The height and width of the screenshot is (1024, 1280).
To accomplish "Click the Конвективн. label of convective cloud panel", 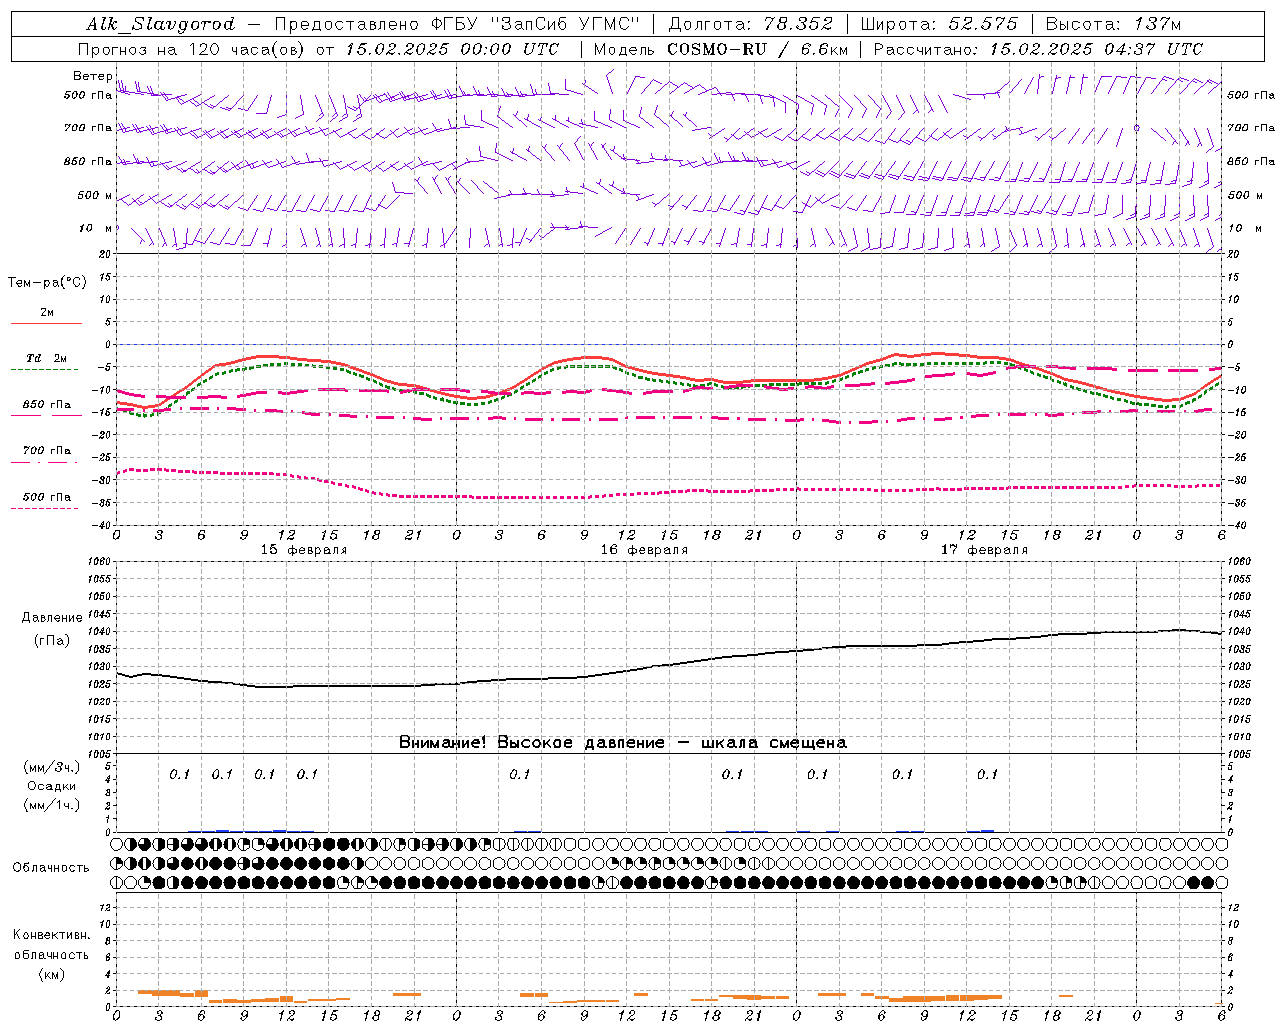I will tap(51, 935).
